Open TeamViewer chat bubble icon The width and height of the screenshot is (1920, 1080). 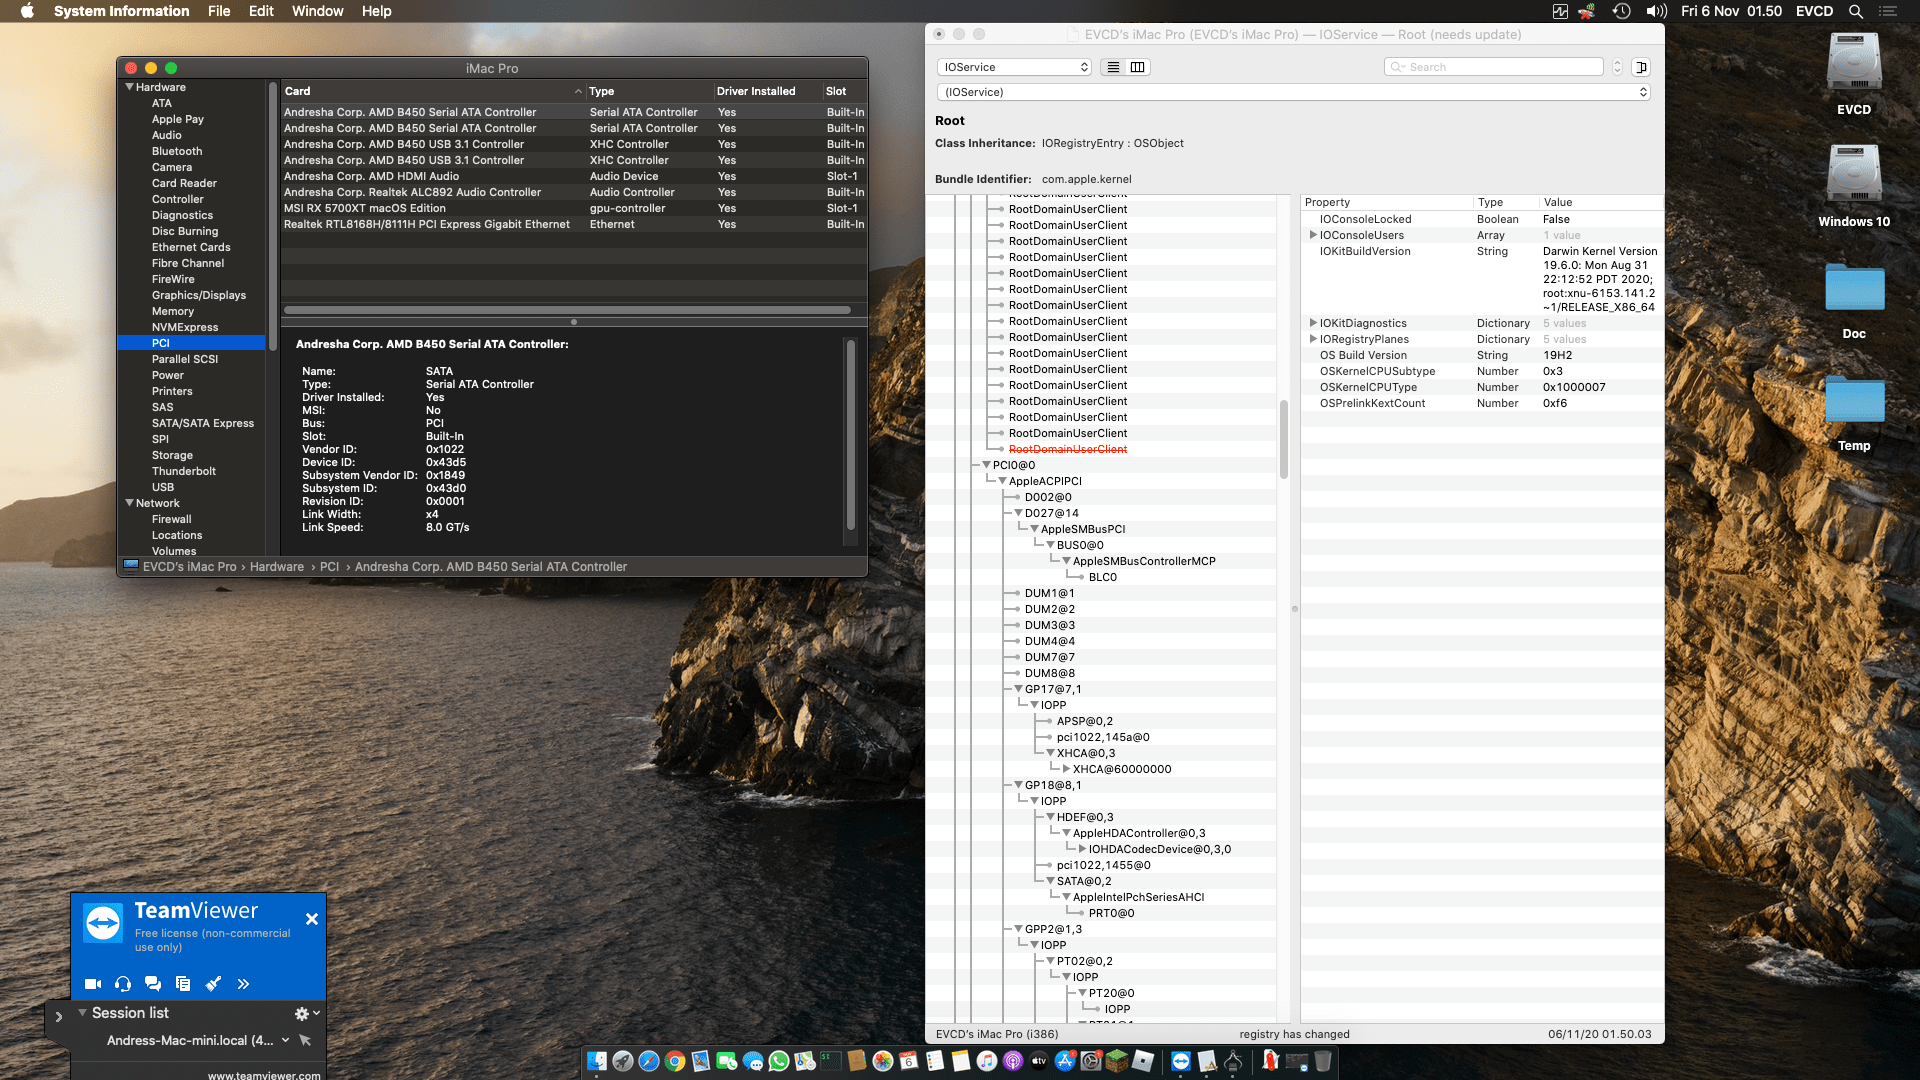click(x=153, y=984)
